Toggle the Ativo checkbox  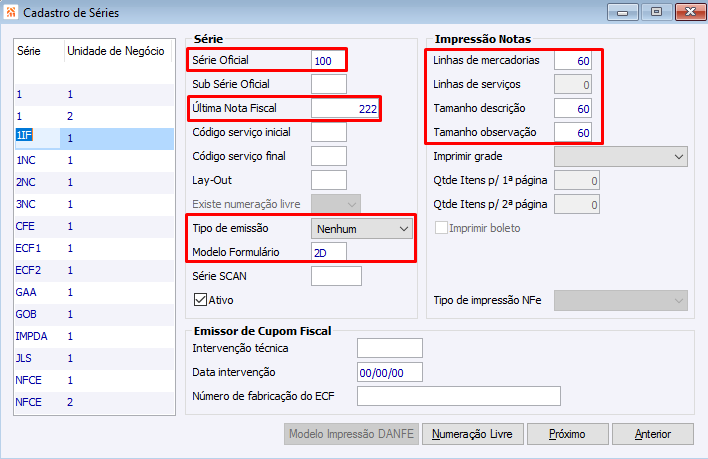point(200,299)
